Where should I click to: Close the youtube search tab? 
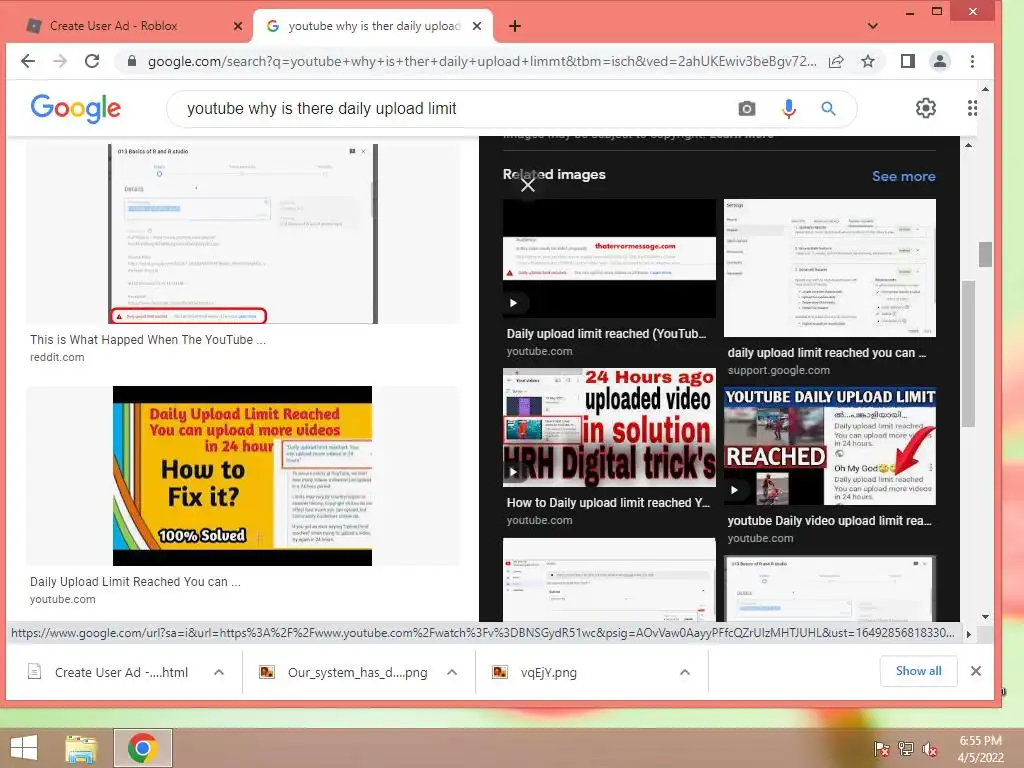477,26
